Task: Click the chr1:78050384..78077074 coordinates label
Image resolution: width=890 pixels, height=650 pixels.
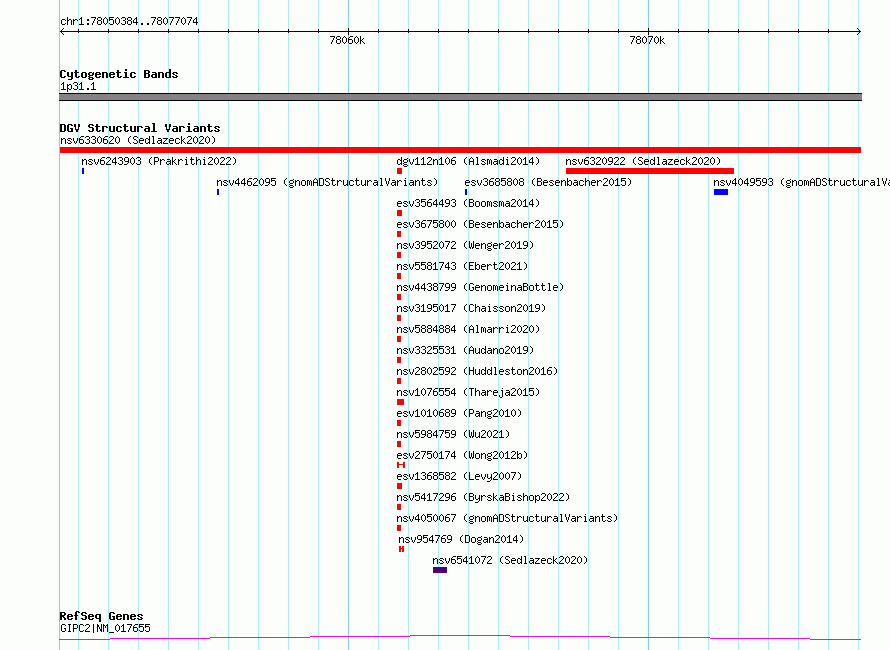Action: [x=129, y=22]
